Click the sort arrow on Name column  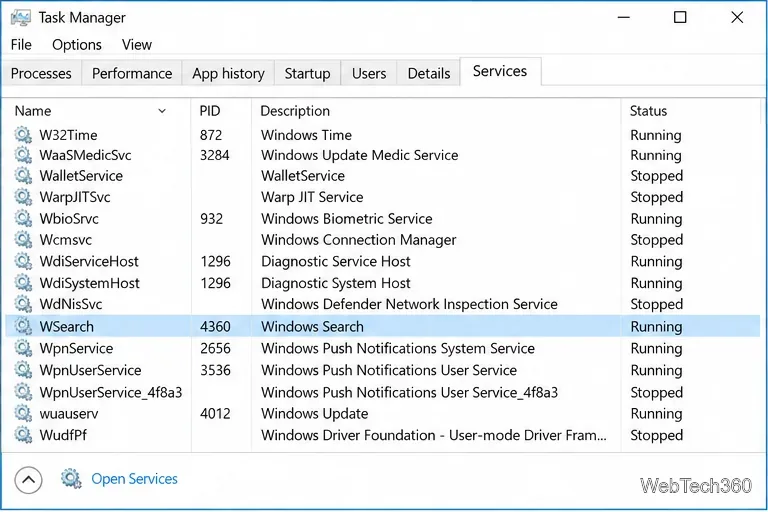click(162, 111)
